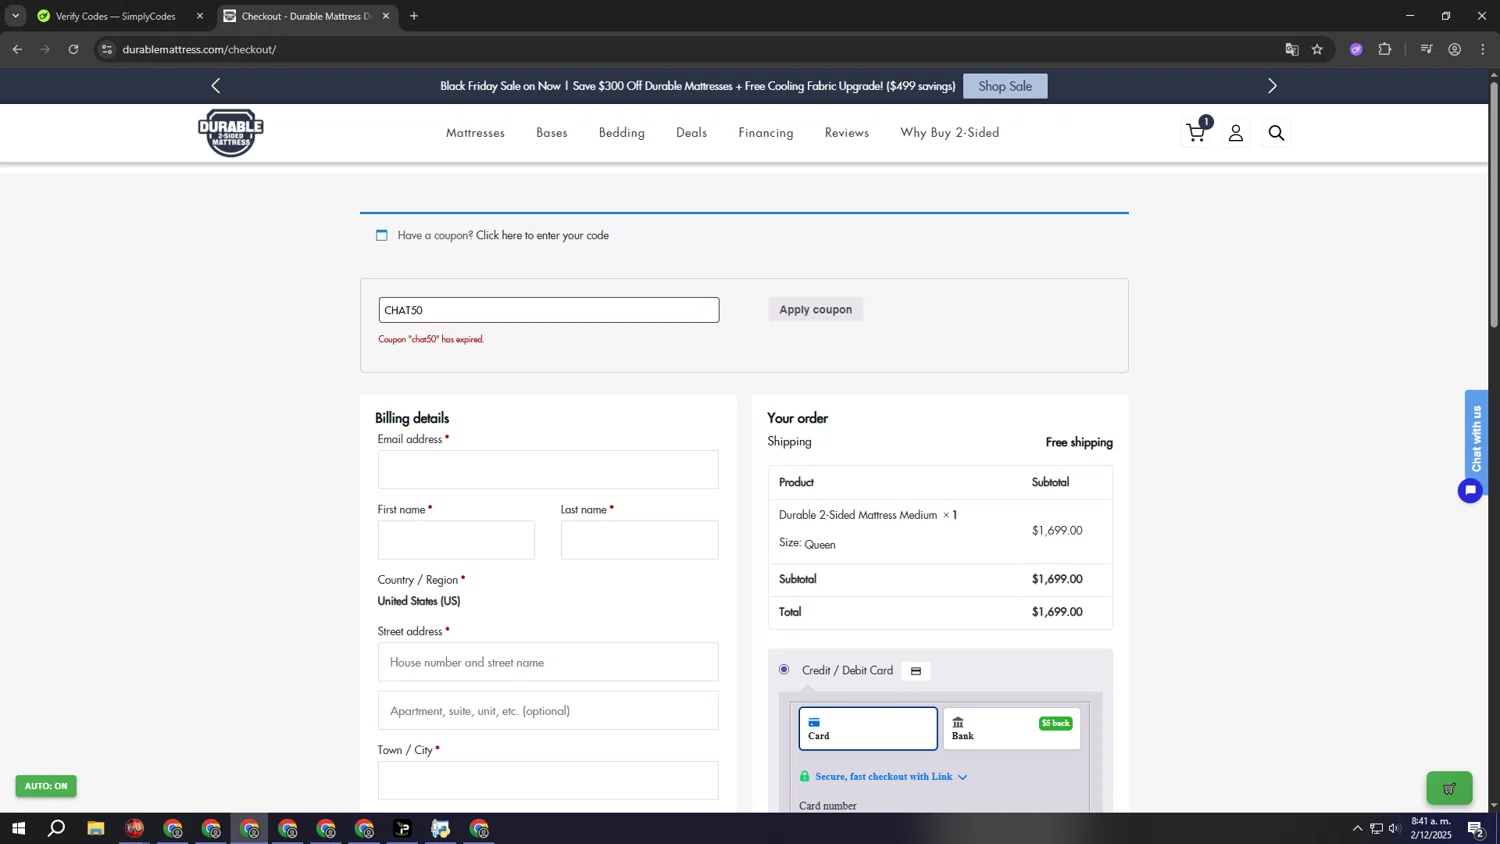Open the Bases menu

point(552,133)
